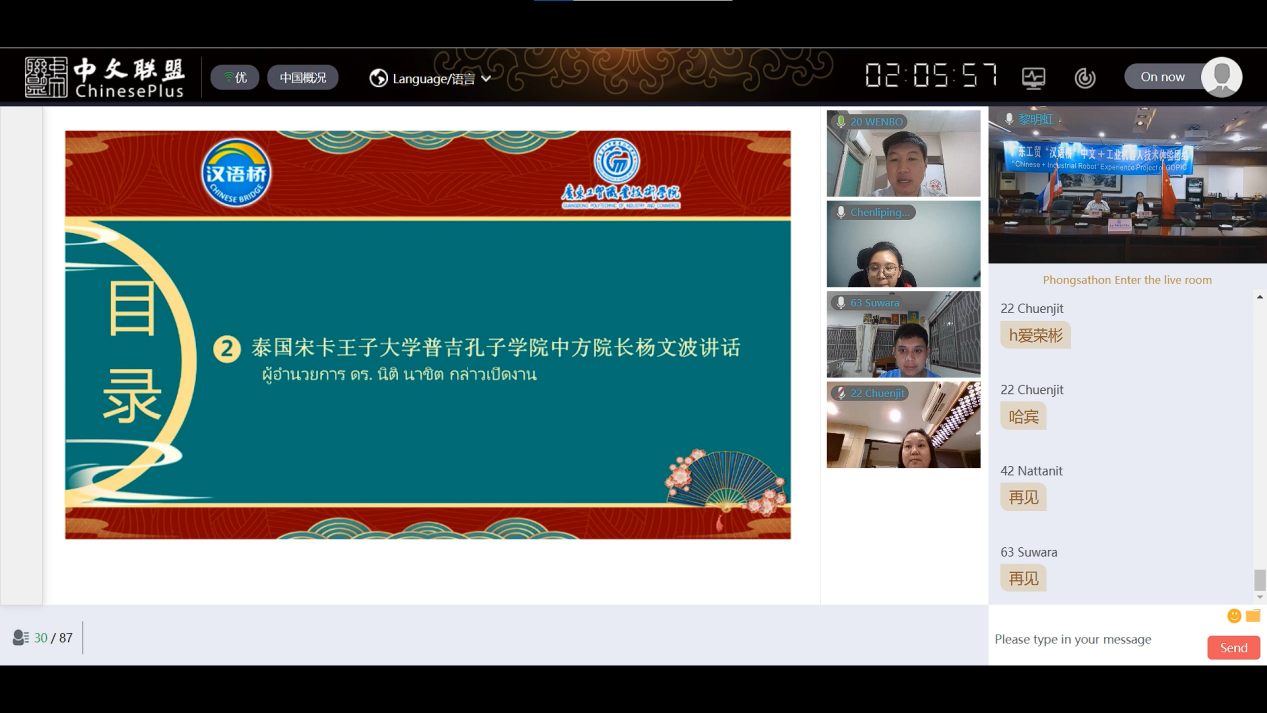Open the Language/语言 dropdown
This screenshot has width=1267, height=713.
(x=431, y=78)
